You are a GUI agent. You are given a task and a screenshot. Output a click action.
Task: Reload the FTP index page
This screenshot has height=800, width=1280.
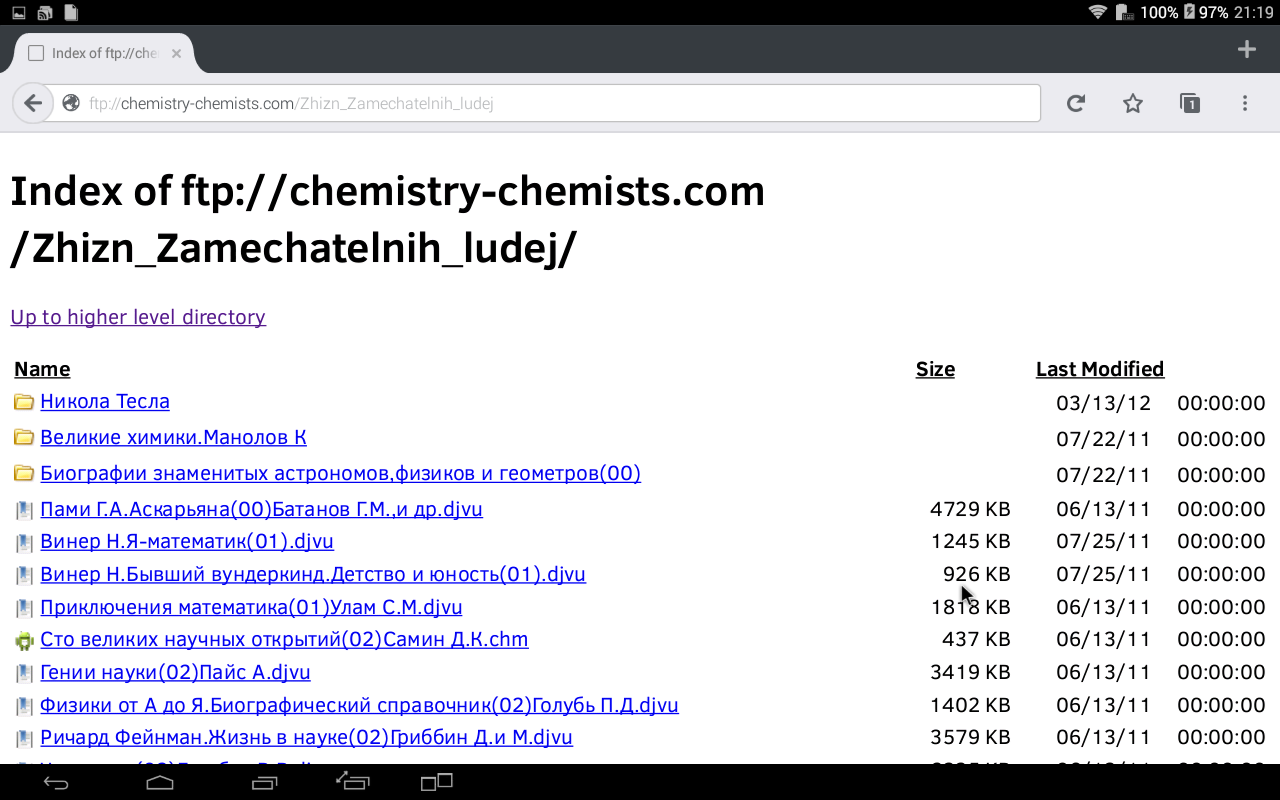pyautogui.click(x=1076, y=103)
